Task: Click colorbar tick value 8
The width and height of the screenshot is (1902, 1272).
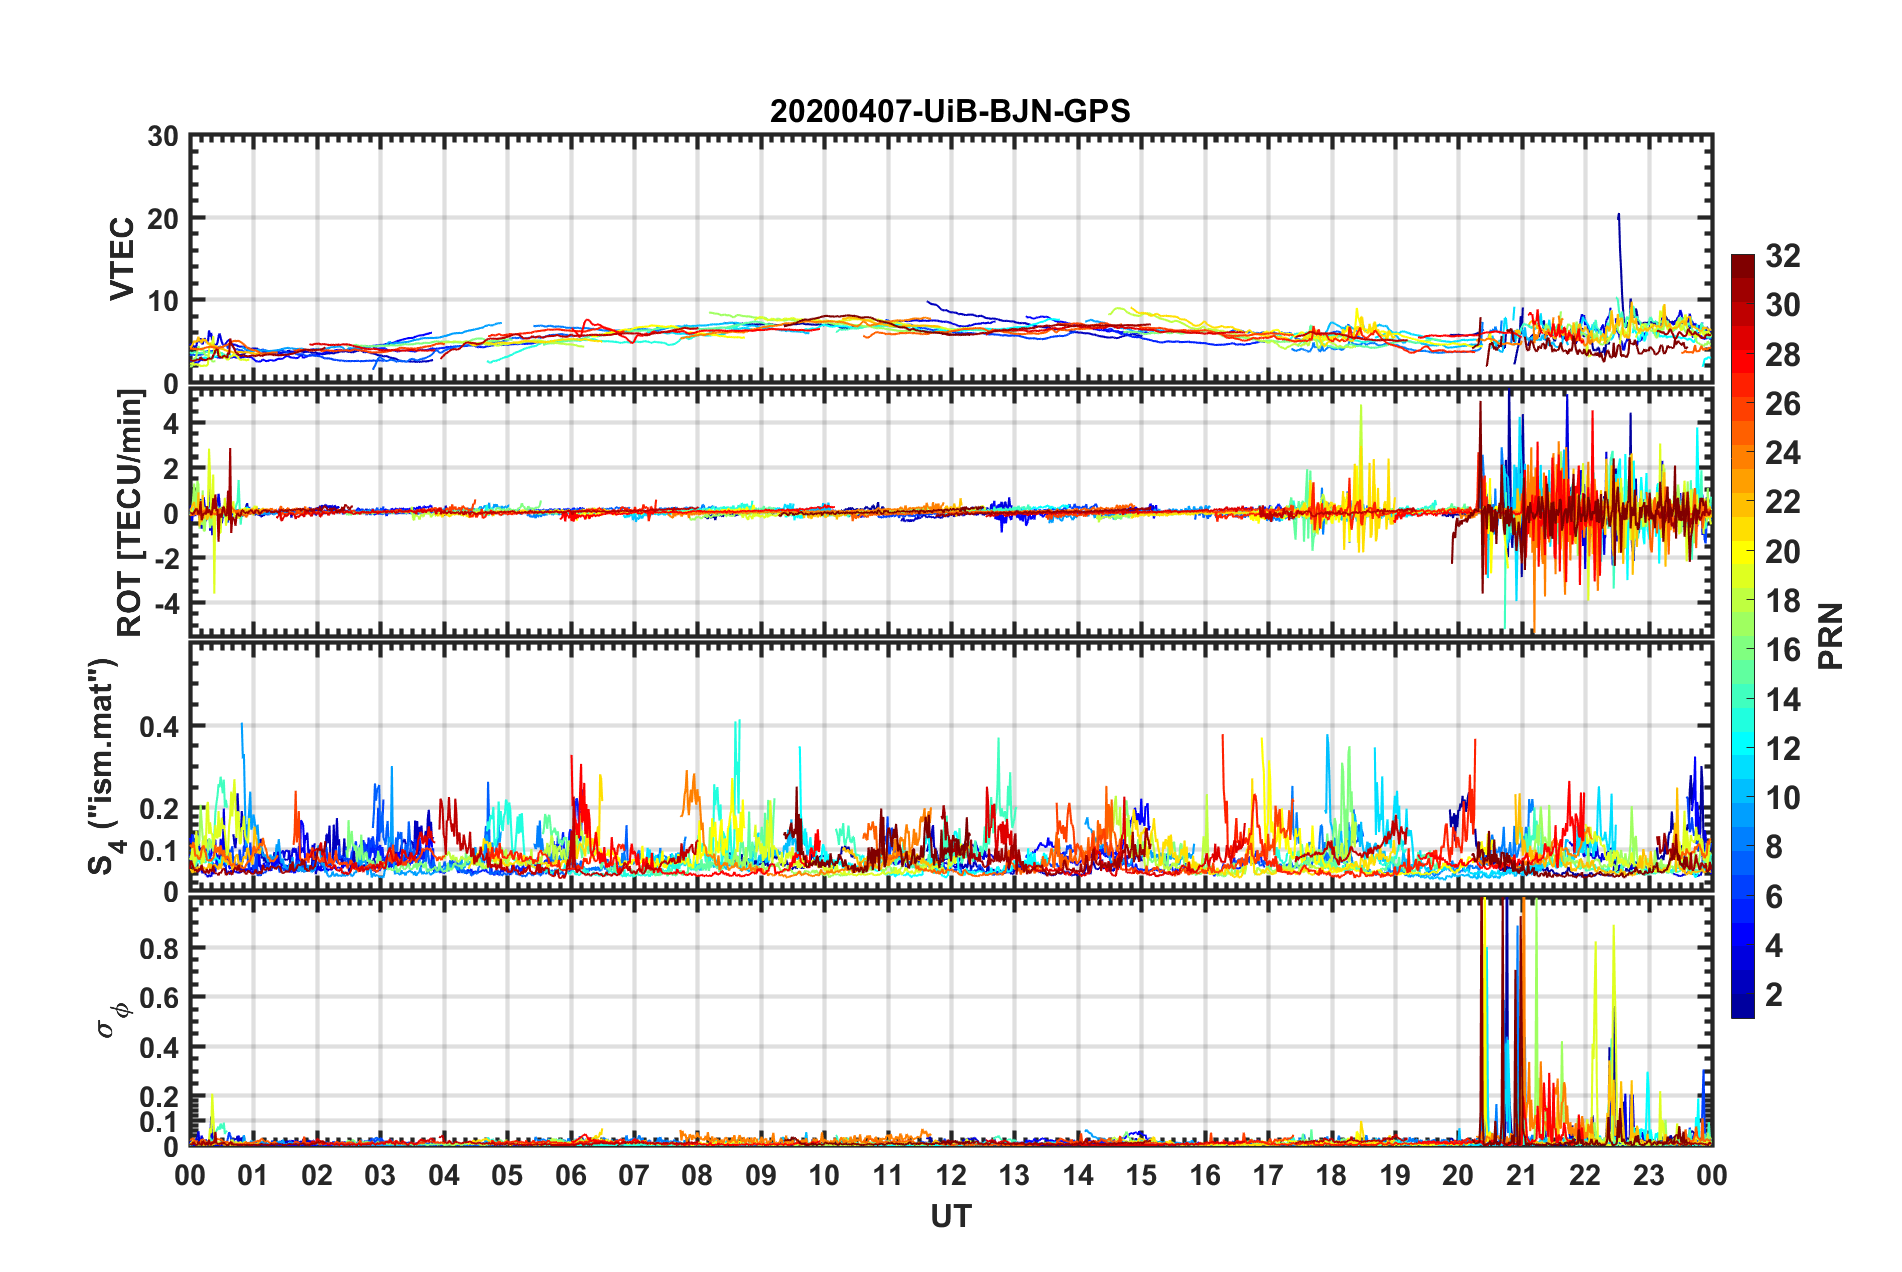Action: tap(1774, 847)
